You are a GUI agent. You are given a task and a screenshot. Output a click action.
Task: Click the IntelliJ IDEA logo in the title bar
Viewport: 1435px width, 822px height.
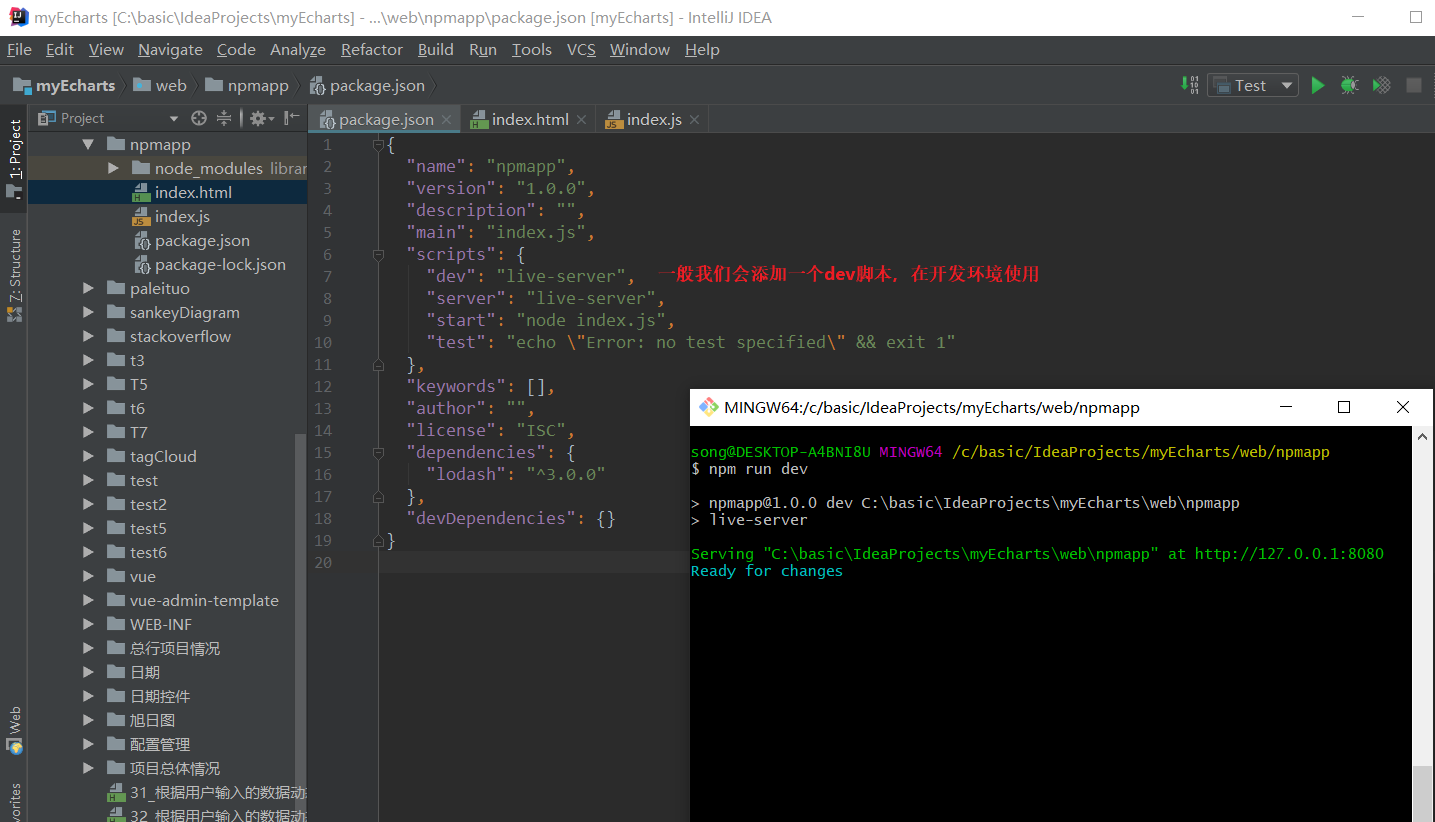18,17
